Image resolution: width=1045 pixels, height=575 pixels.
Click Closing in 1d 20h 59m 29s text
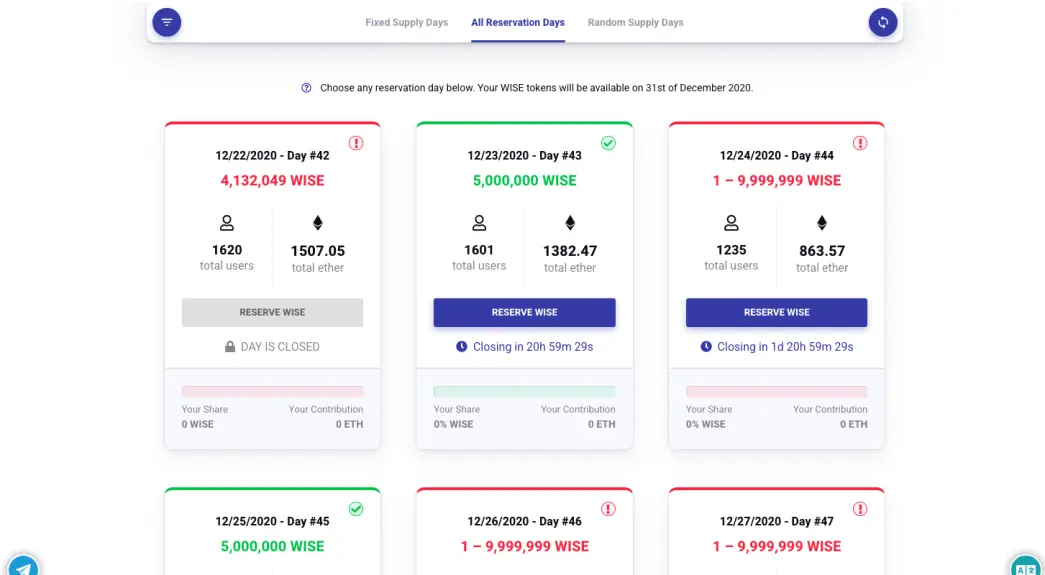(785, 346)
